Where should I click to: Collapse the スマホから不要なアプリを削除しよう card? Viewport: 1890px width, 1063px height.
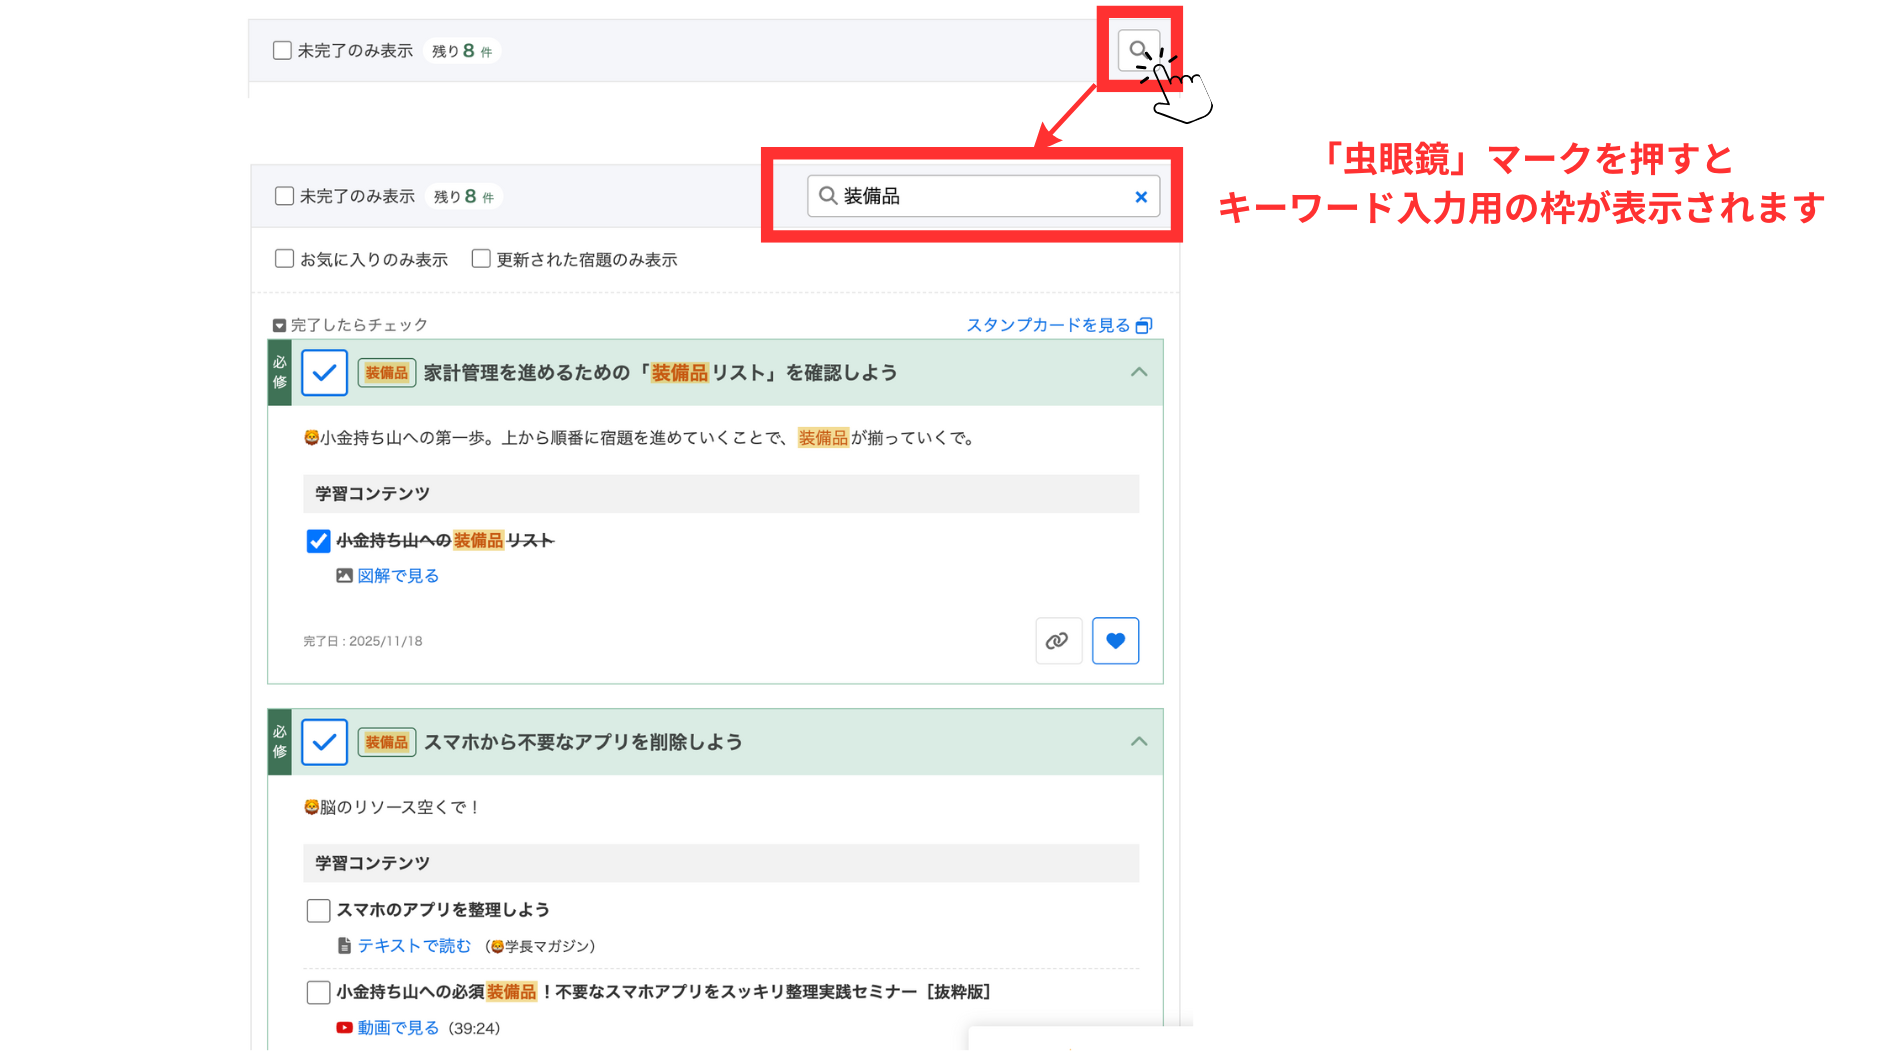pos(1138,742)
